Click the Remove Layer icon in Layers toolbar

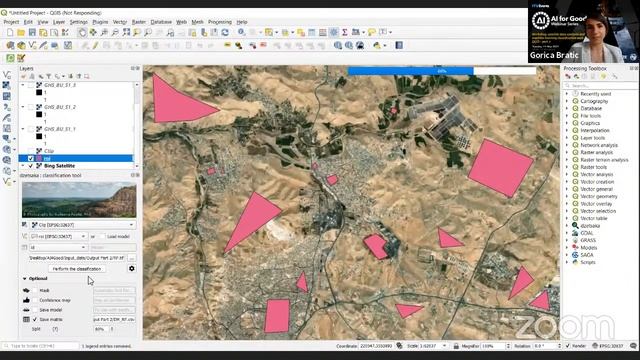click(x=87, y=76)
